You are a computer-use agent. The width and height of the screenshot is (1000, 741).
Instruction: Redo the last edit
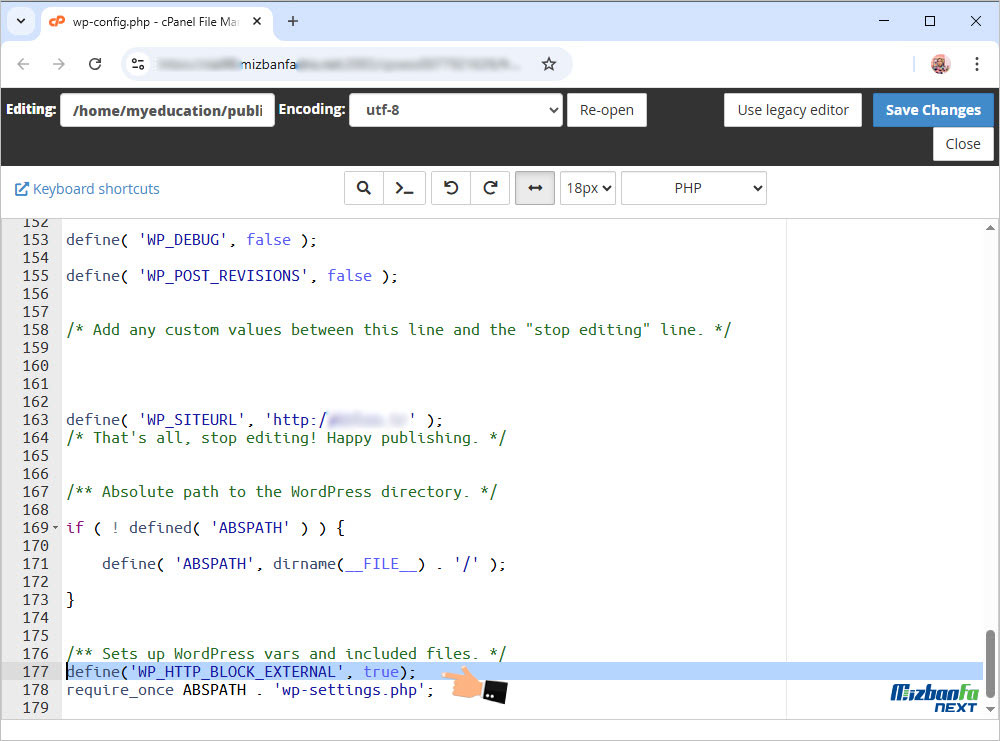click(491, 188)
